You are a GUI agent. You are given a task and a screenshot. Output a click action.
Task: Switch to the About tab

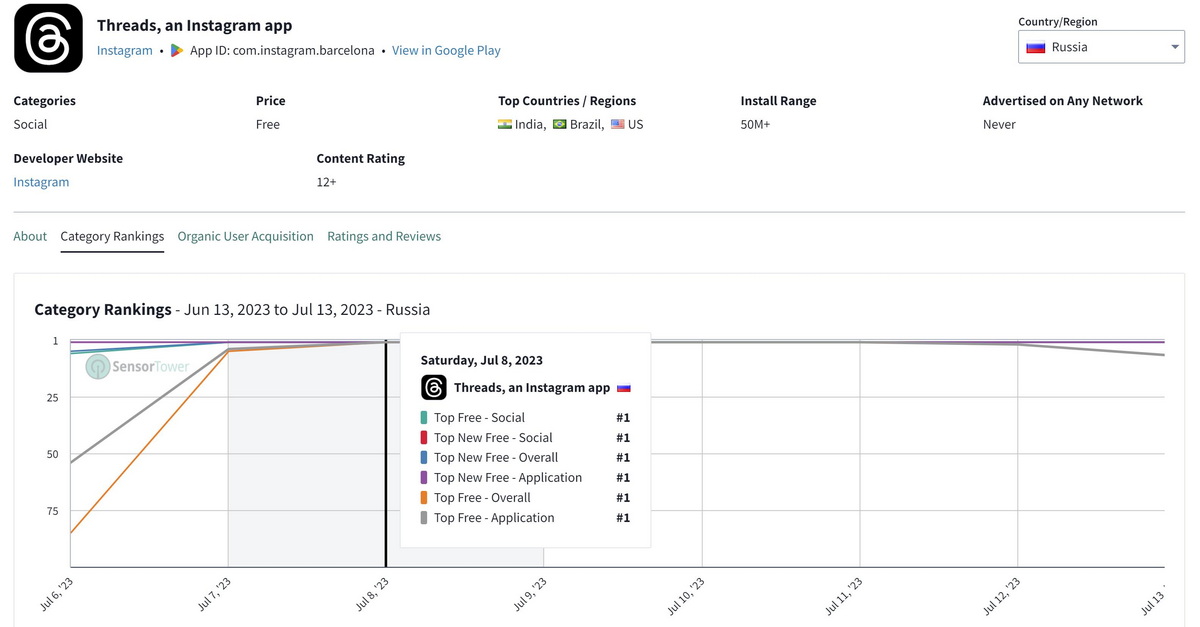pos(30,236)
